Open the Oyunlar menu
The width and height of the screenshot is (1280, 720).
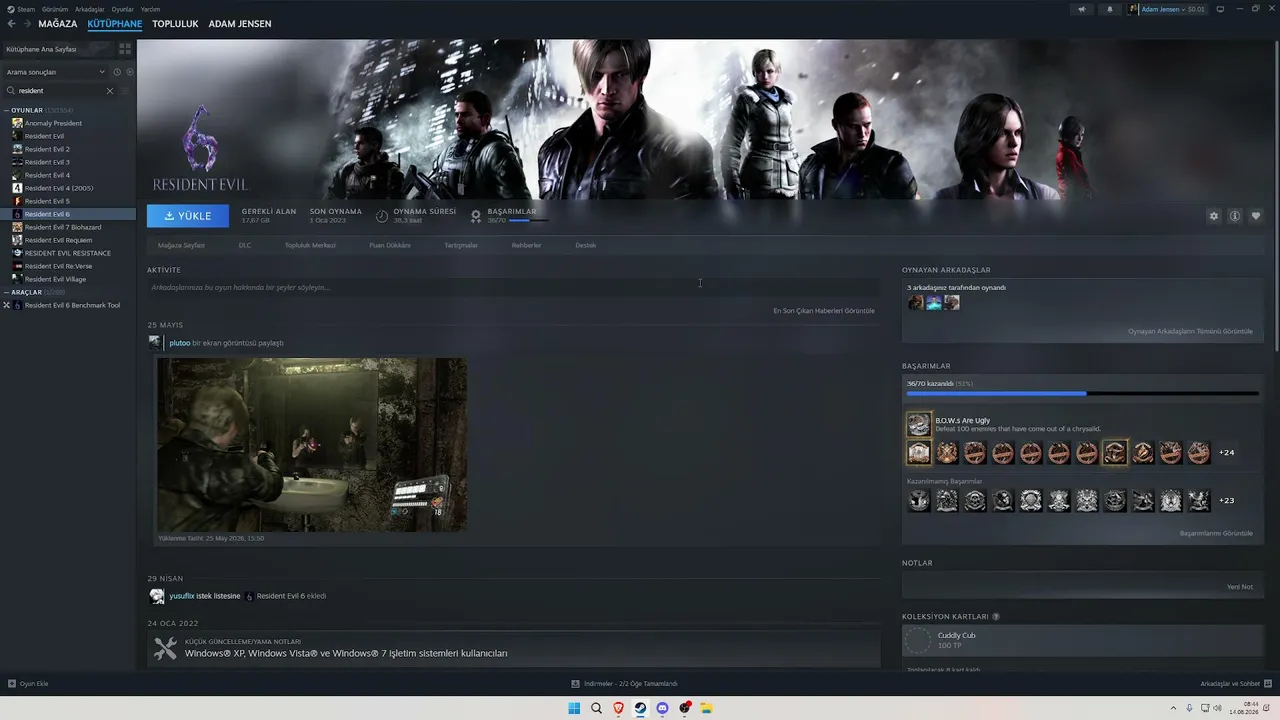(123, 9)
